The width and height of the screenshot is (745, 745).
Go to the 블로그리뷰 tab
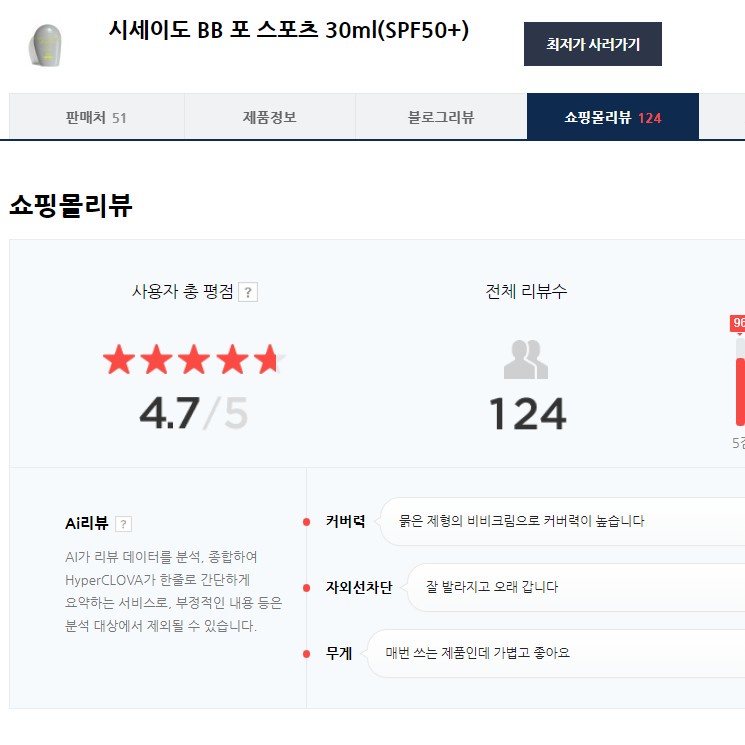pyautogui.click(x=441, y=117)
